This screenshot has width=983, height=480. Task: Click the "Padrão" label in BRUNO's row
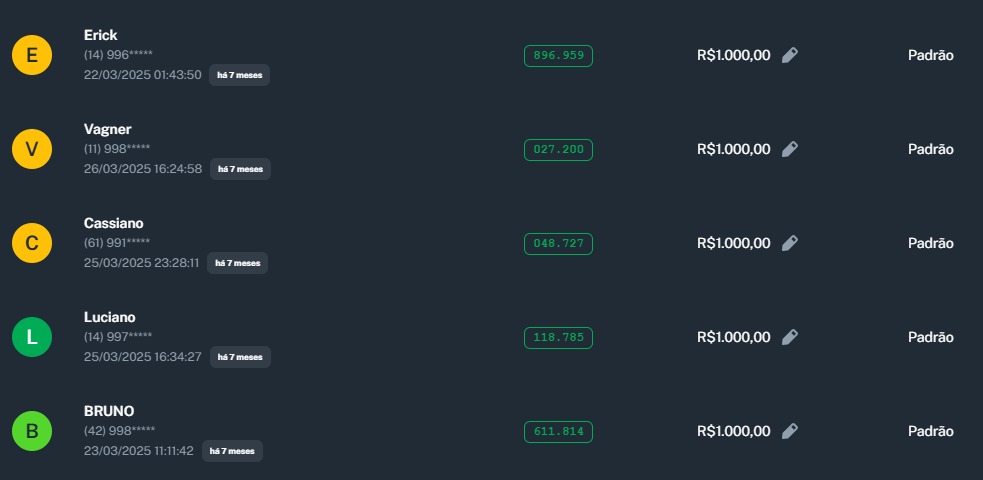point(930,431)
